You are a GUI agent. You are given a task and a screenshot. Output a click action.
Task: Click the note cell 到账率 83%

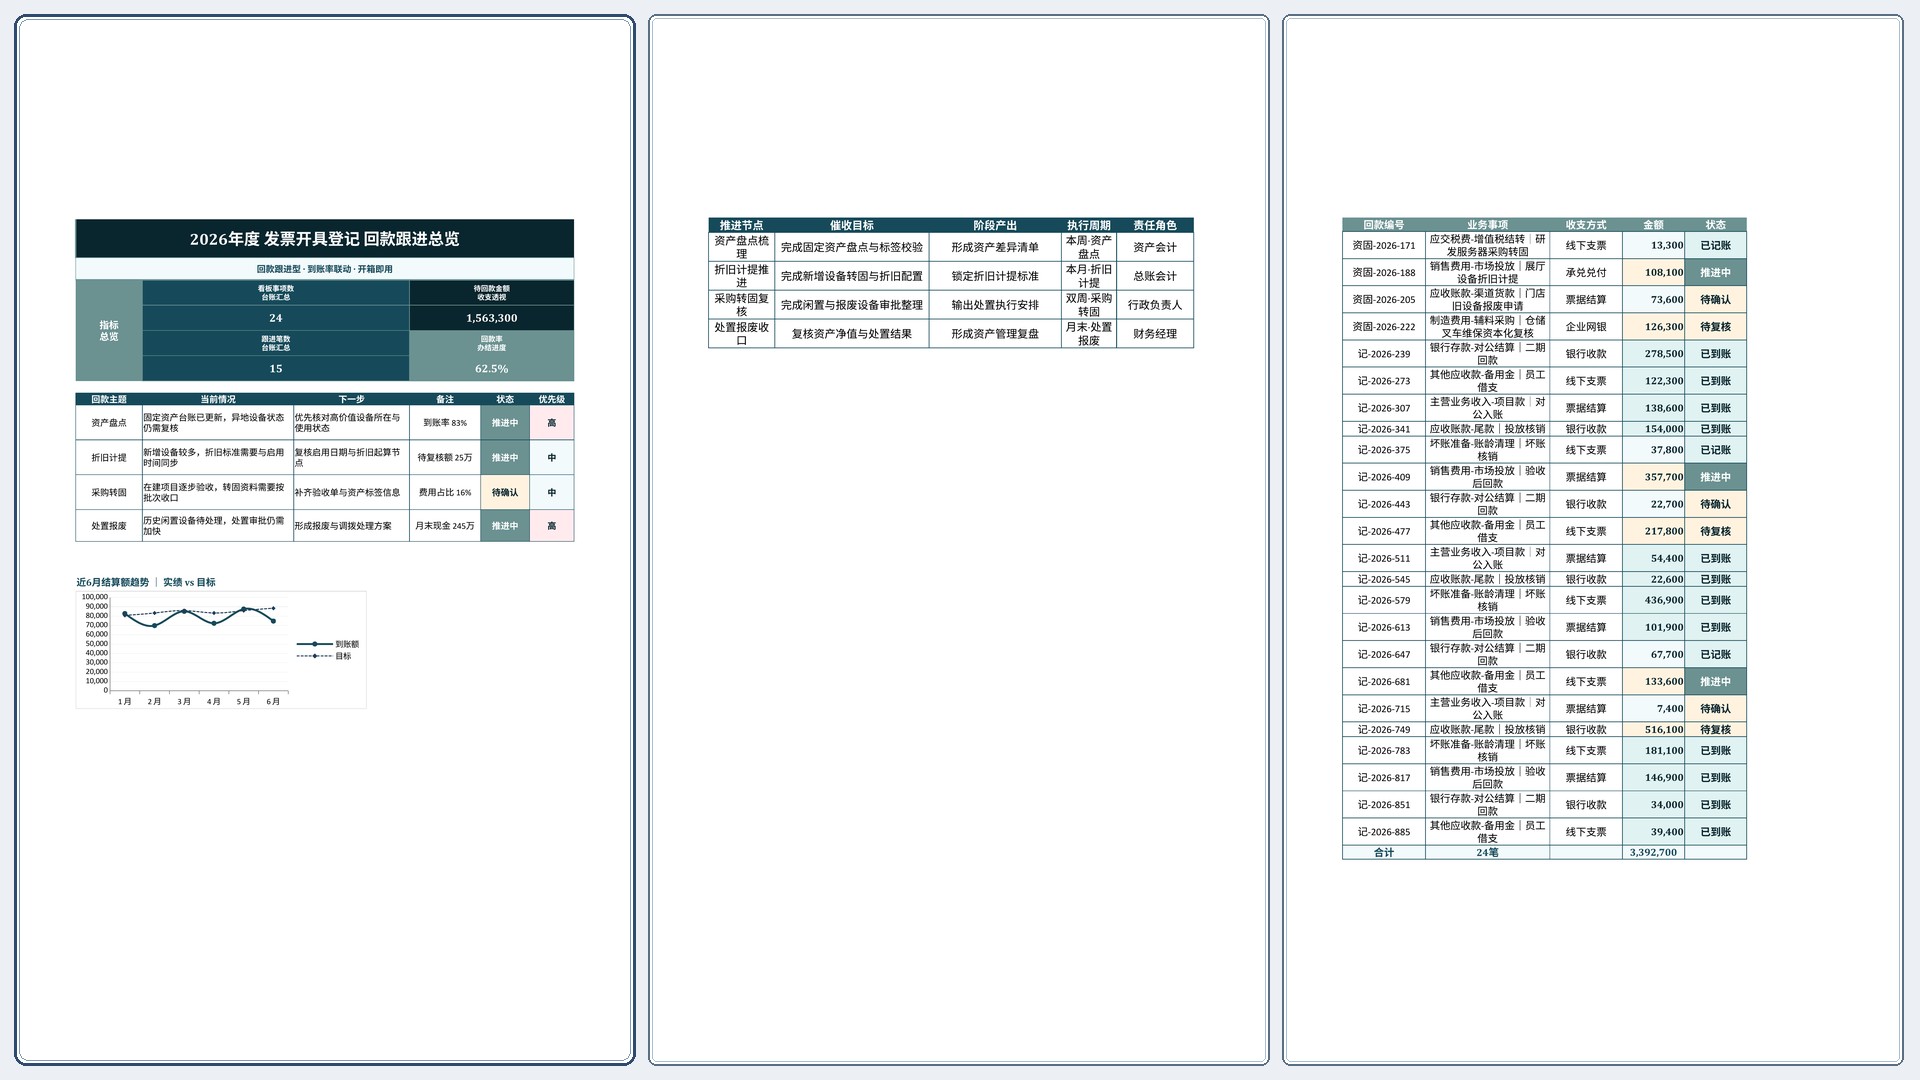(445, 423)
